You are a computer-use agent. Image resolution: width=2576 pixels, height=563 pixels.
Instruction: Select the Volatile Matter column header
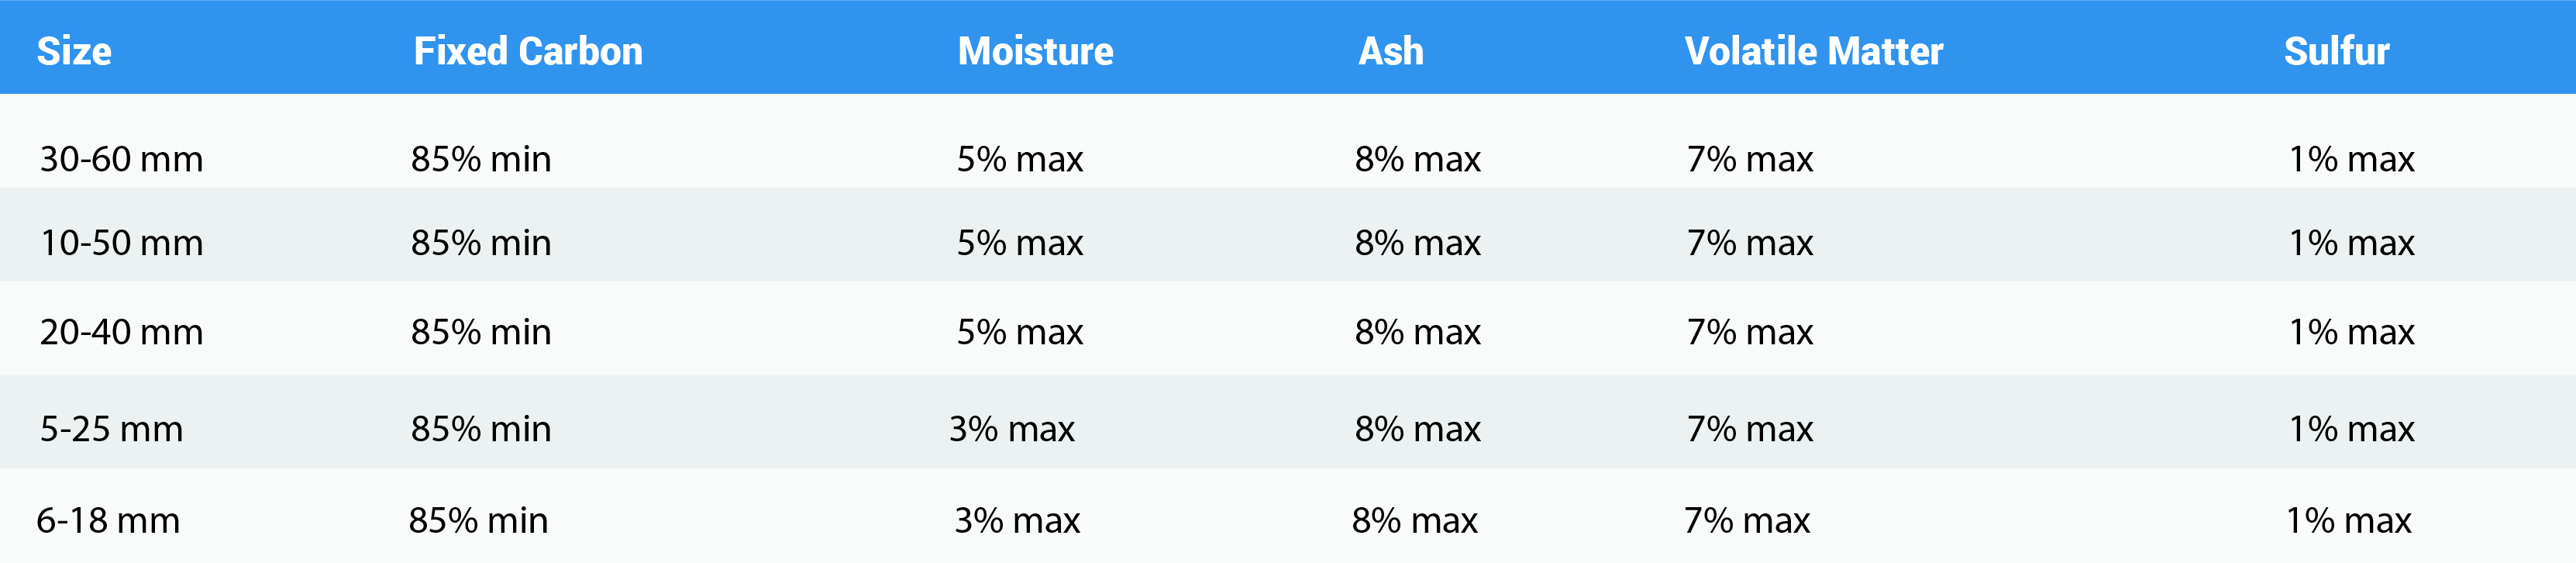click(x=1813, y=51)
